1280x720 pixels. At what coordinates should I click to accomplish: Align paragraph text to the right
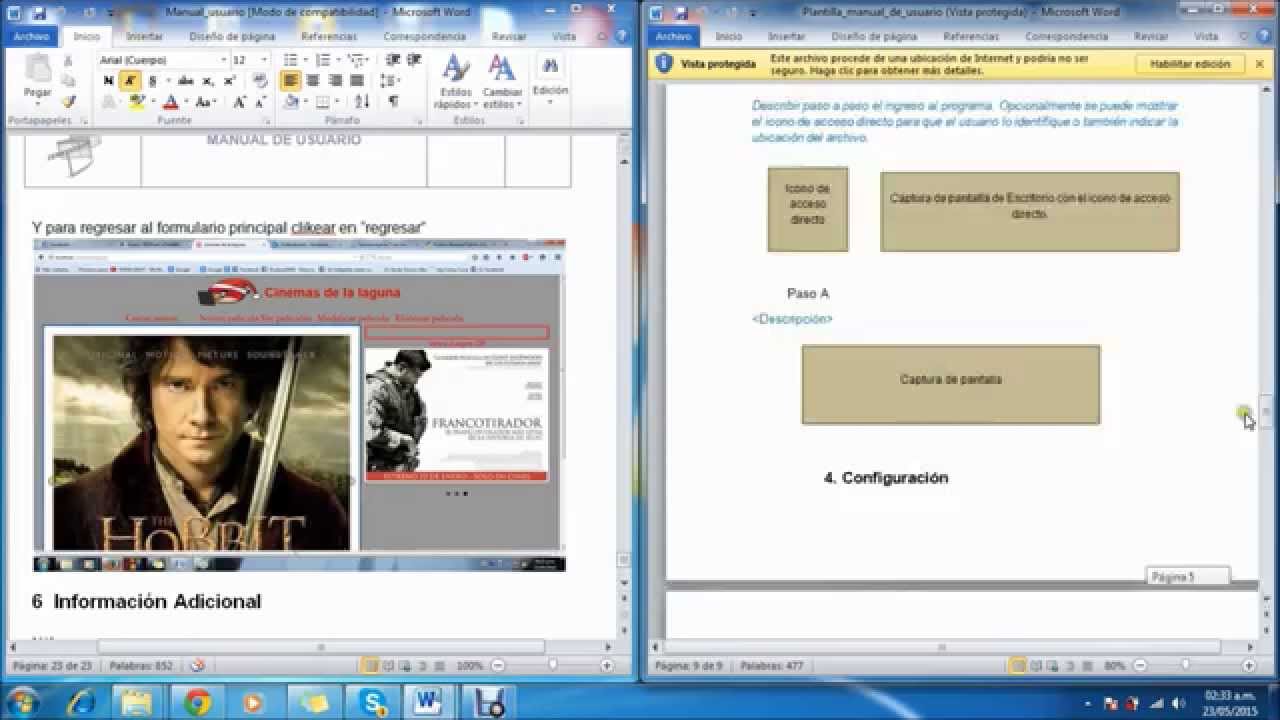(x=335, y=81)
